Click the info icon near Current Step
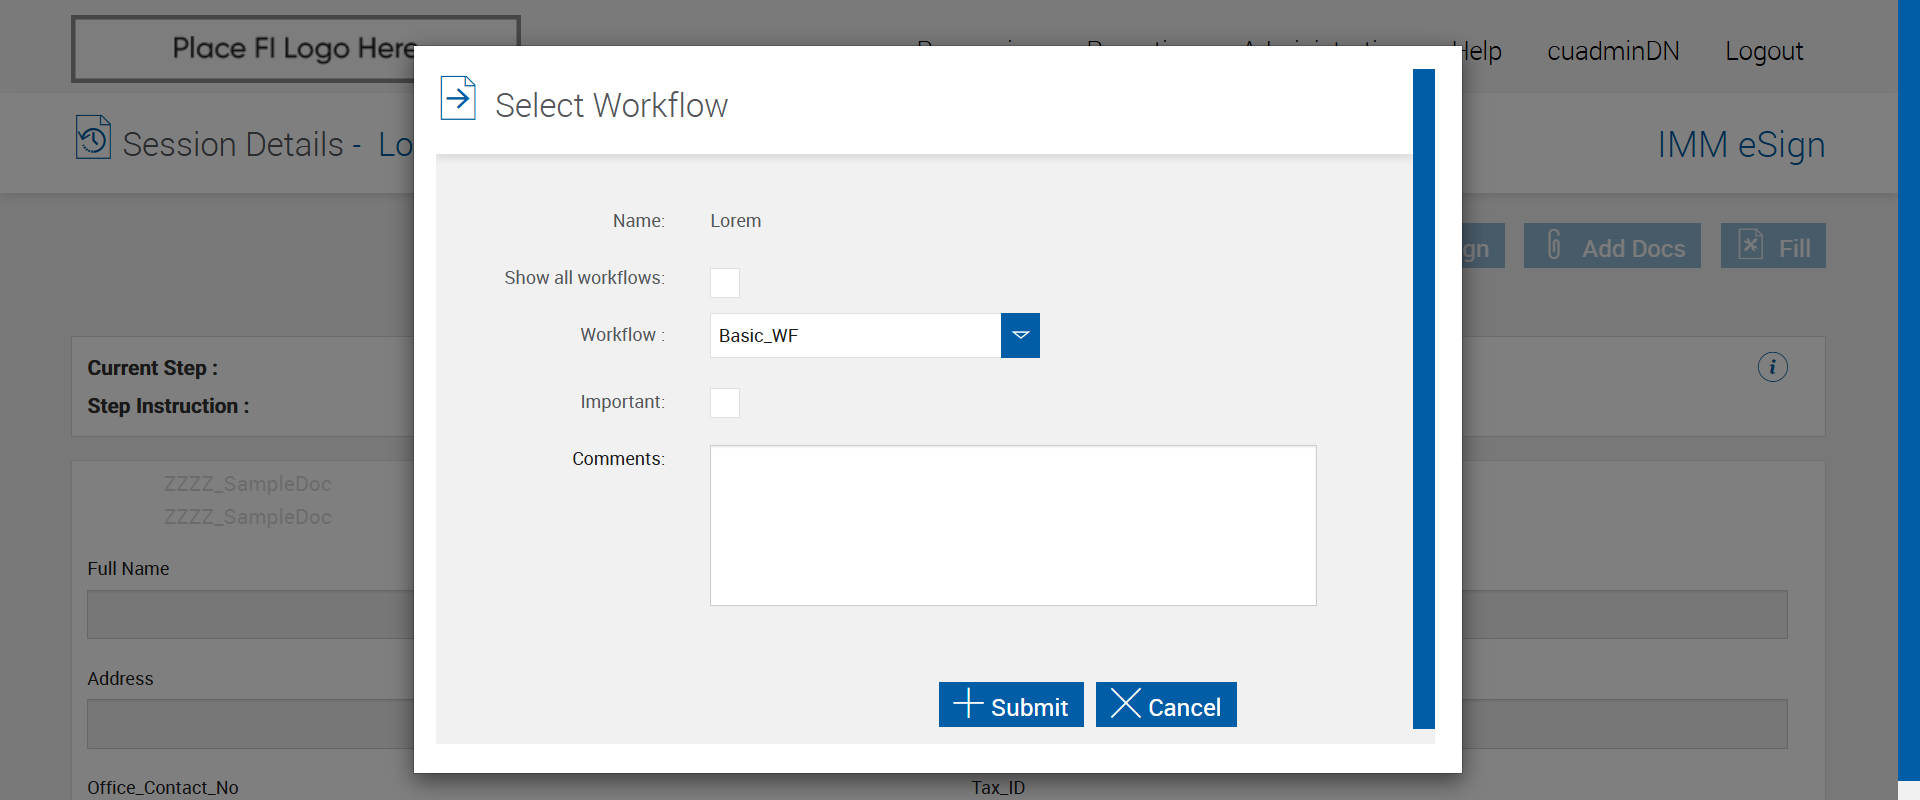This screenshot has width=1920, height=800. click(x=1772, y=367)
